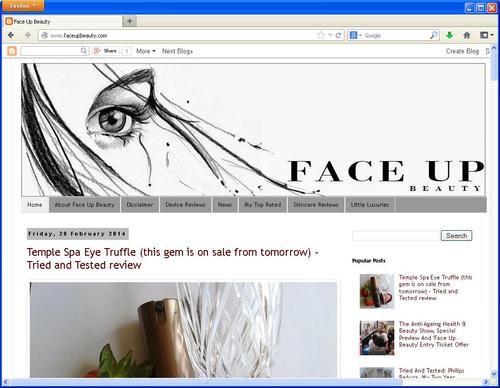This screenshot has width=500, height=388.
Task: Go to home page with house icon
Action: 467,35
